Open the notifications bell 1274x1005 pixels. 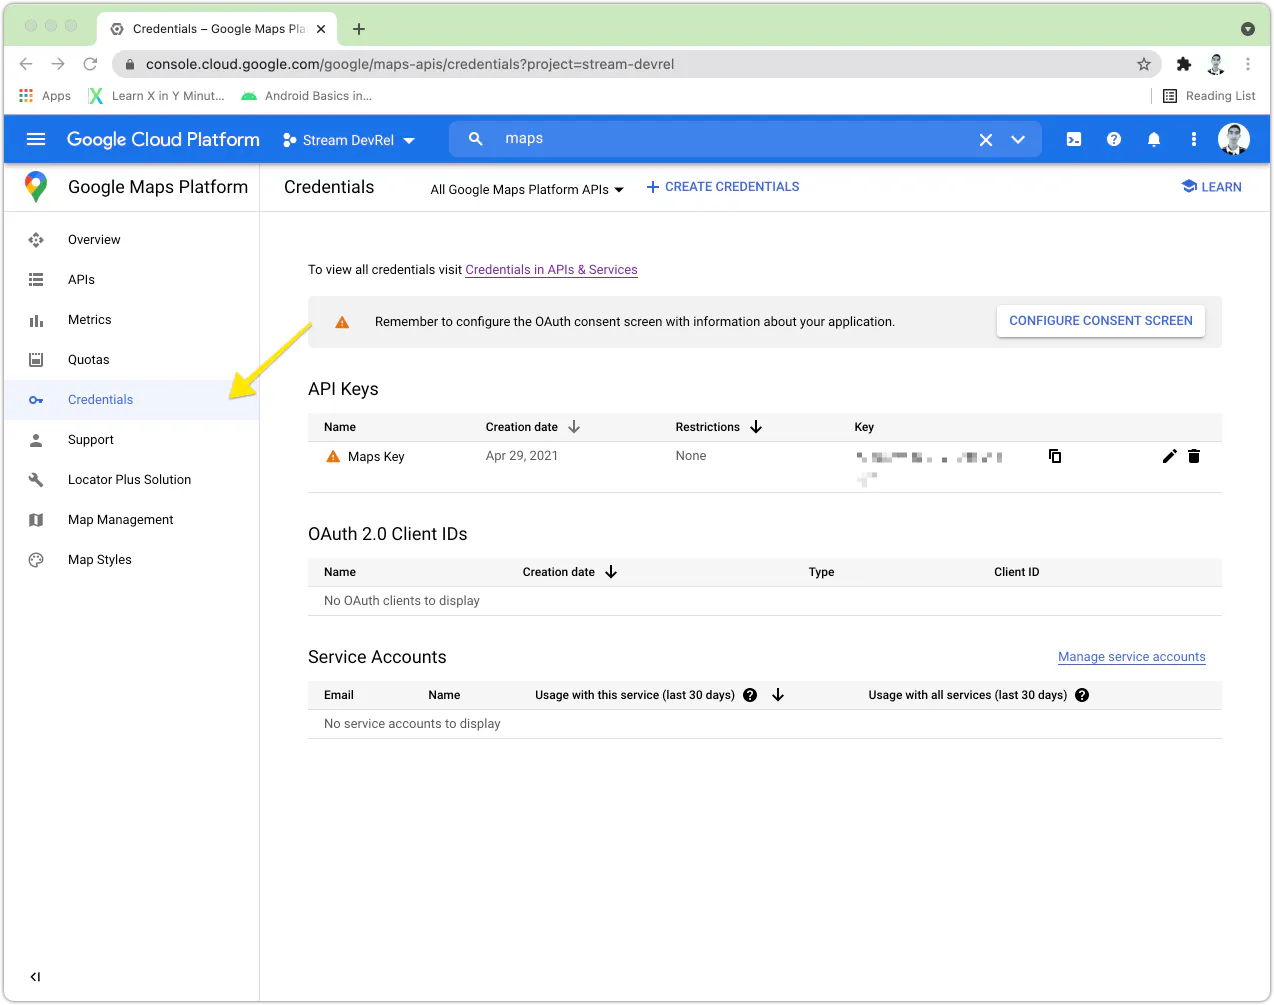tap(1154, 139)
